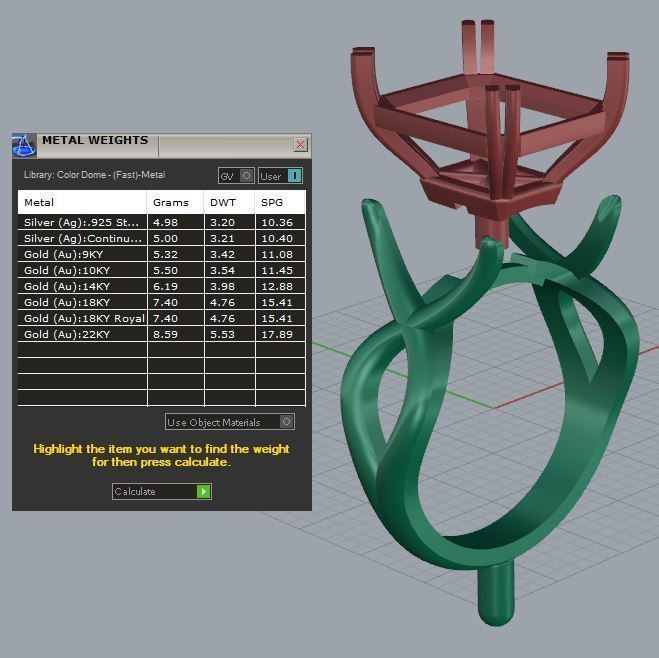659x658 pixels.
Task: Select the Gold (Au):14KY row
Action: [x=162, y=286]
